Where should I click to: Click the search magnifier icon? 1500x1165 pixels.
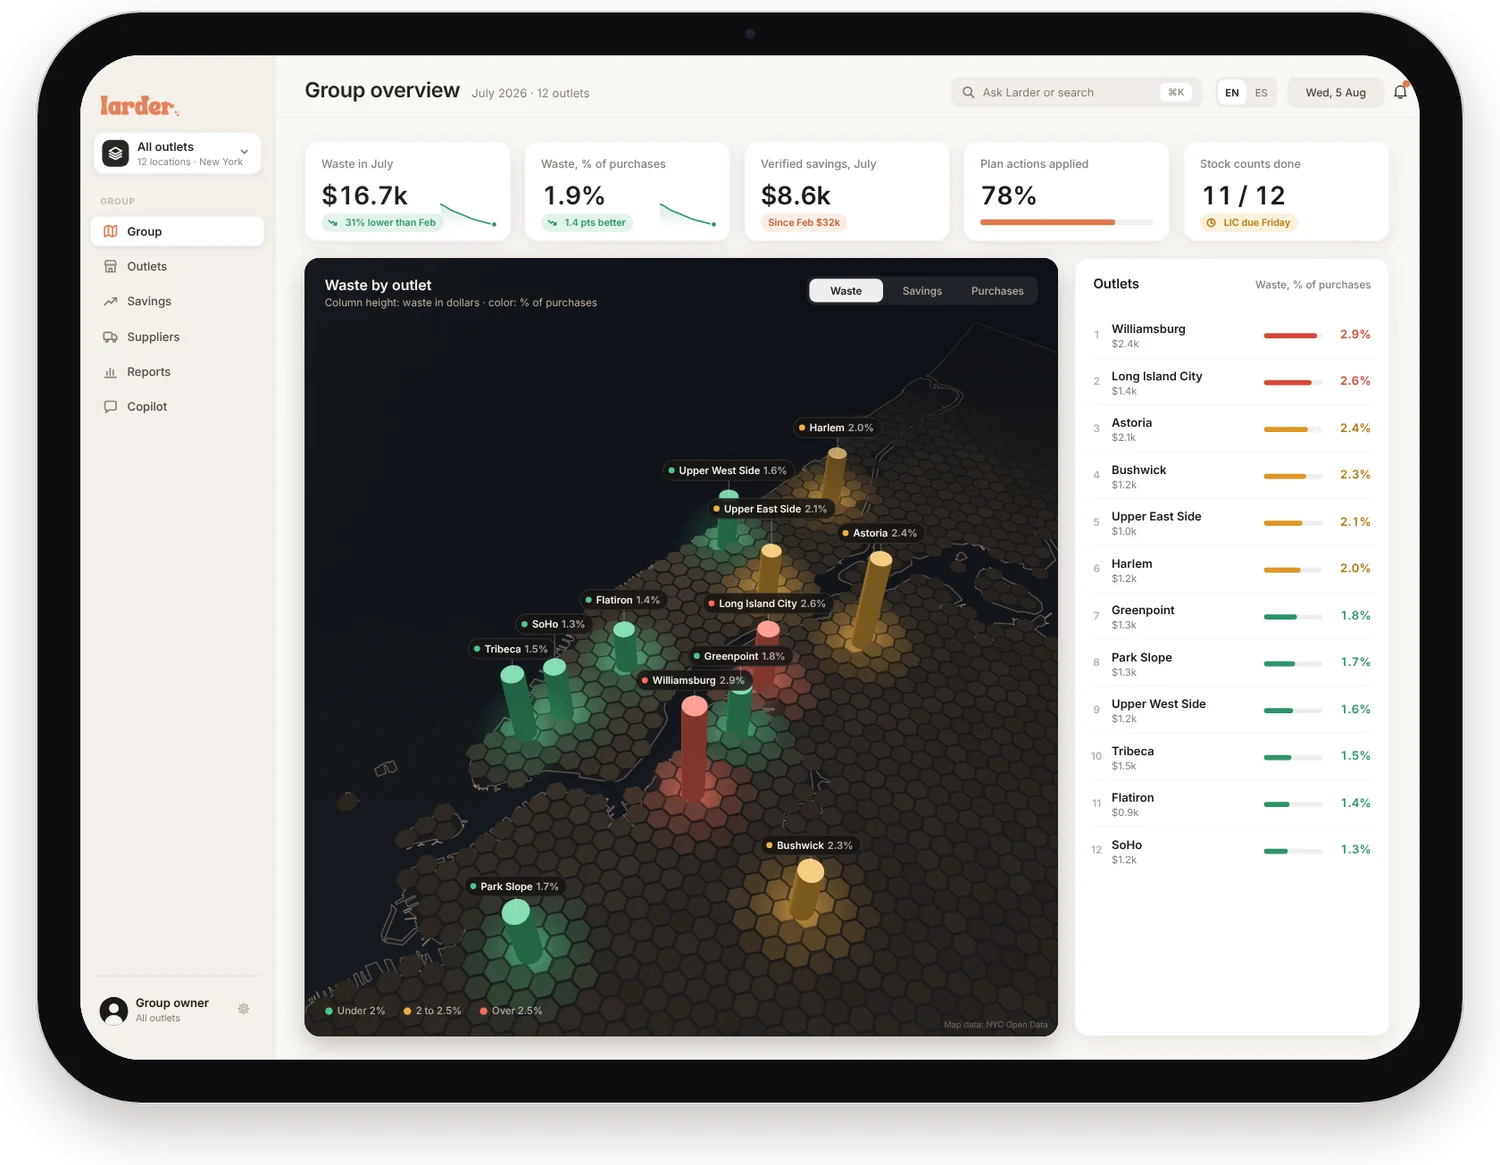968,92
